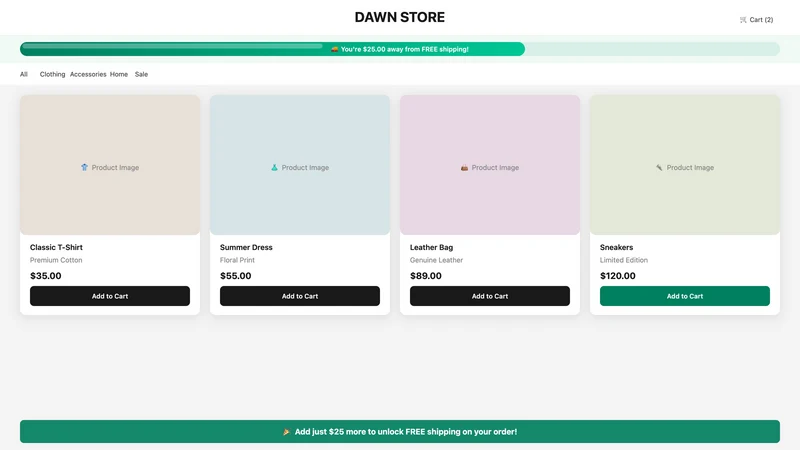View the Sale category
The image size is (800, 450).
click(141, 74)
